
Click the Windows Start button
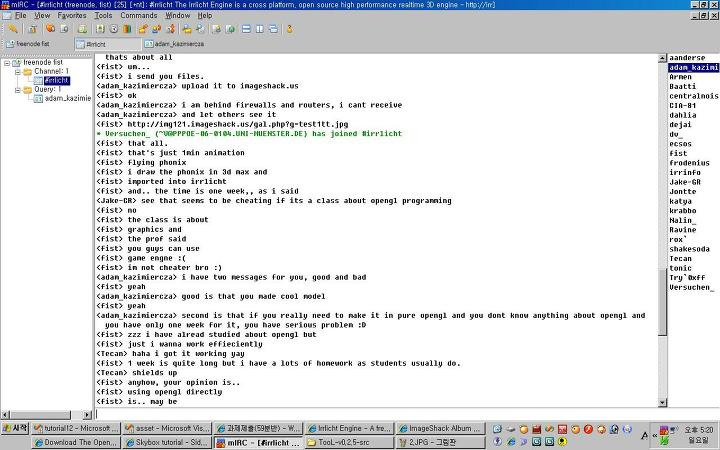tap(15, 428)
